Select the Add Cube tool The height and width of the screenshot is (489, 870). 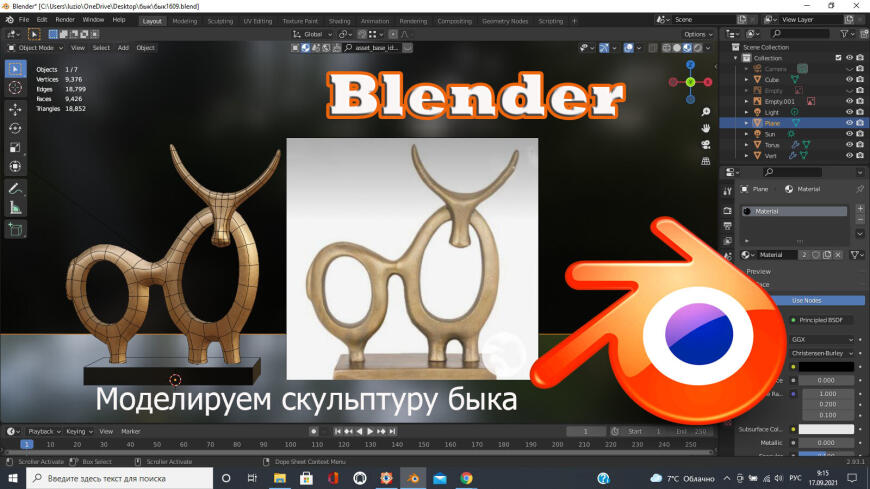click(x=15, y=229)
